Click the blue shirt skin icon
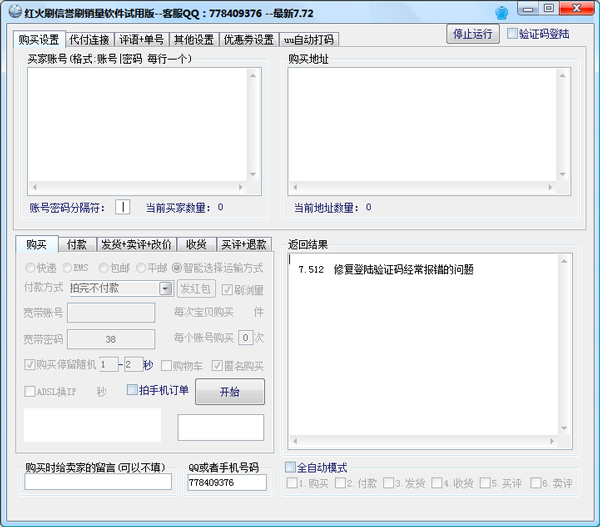The width and height of the screenshot is (600, 527). (x=530, y=11)
